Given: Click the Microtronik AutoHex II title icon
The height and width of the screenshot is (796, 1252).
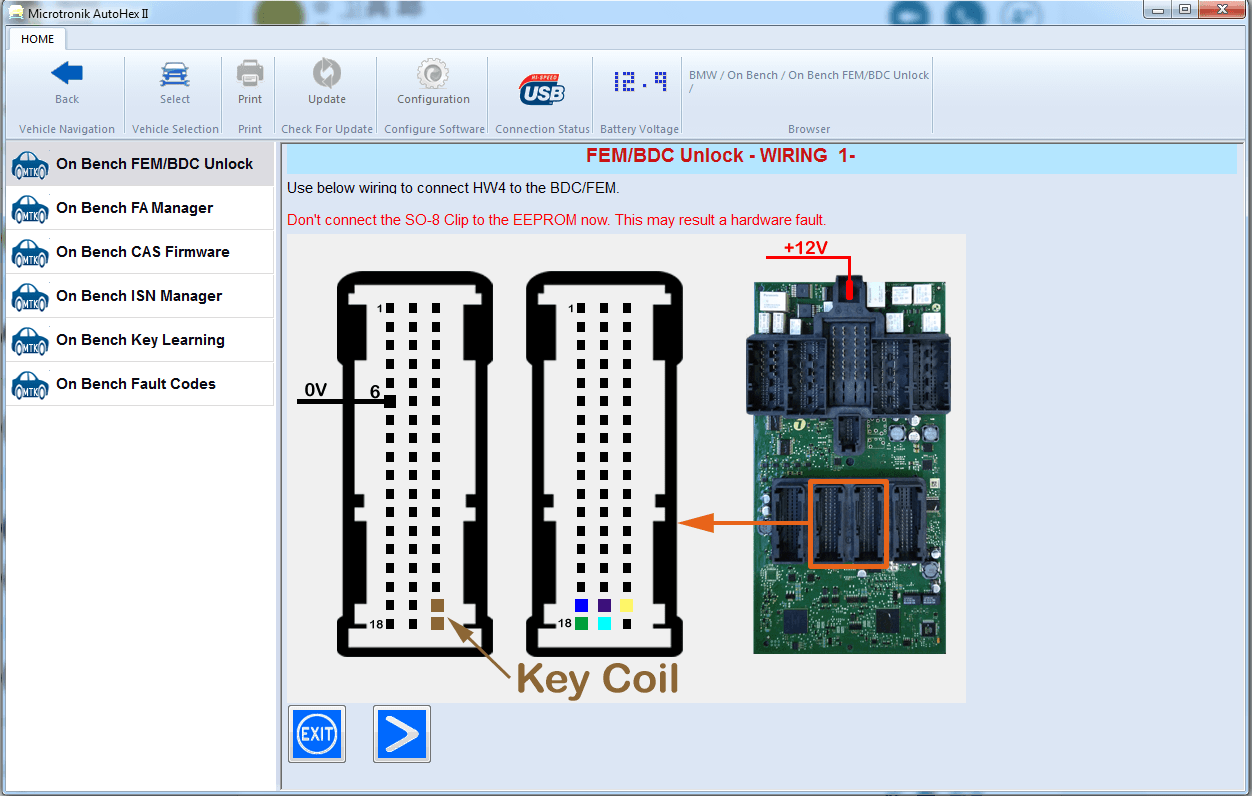Looking at the screenshot, I should point(16,12).
